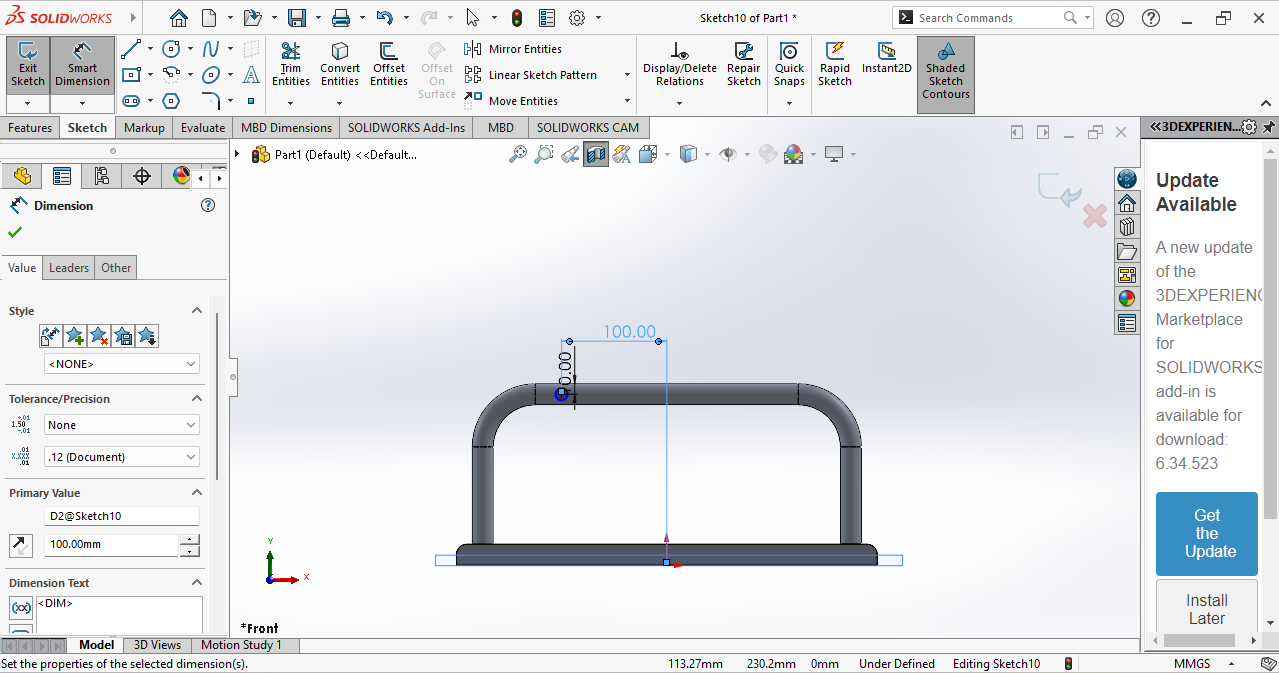Click the Undo icon

click(x=385, y=18)
